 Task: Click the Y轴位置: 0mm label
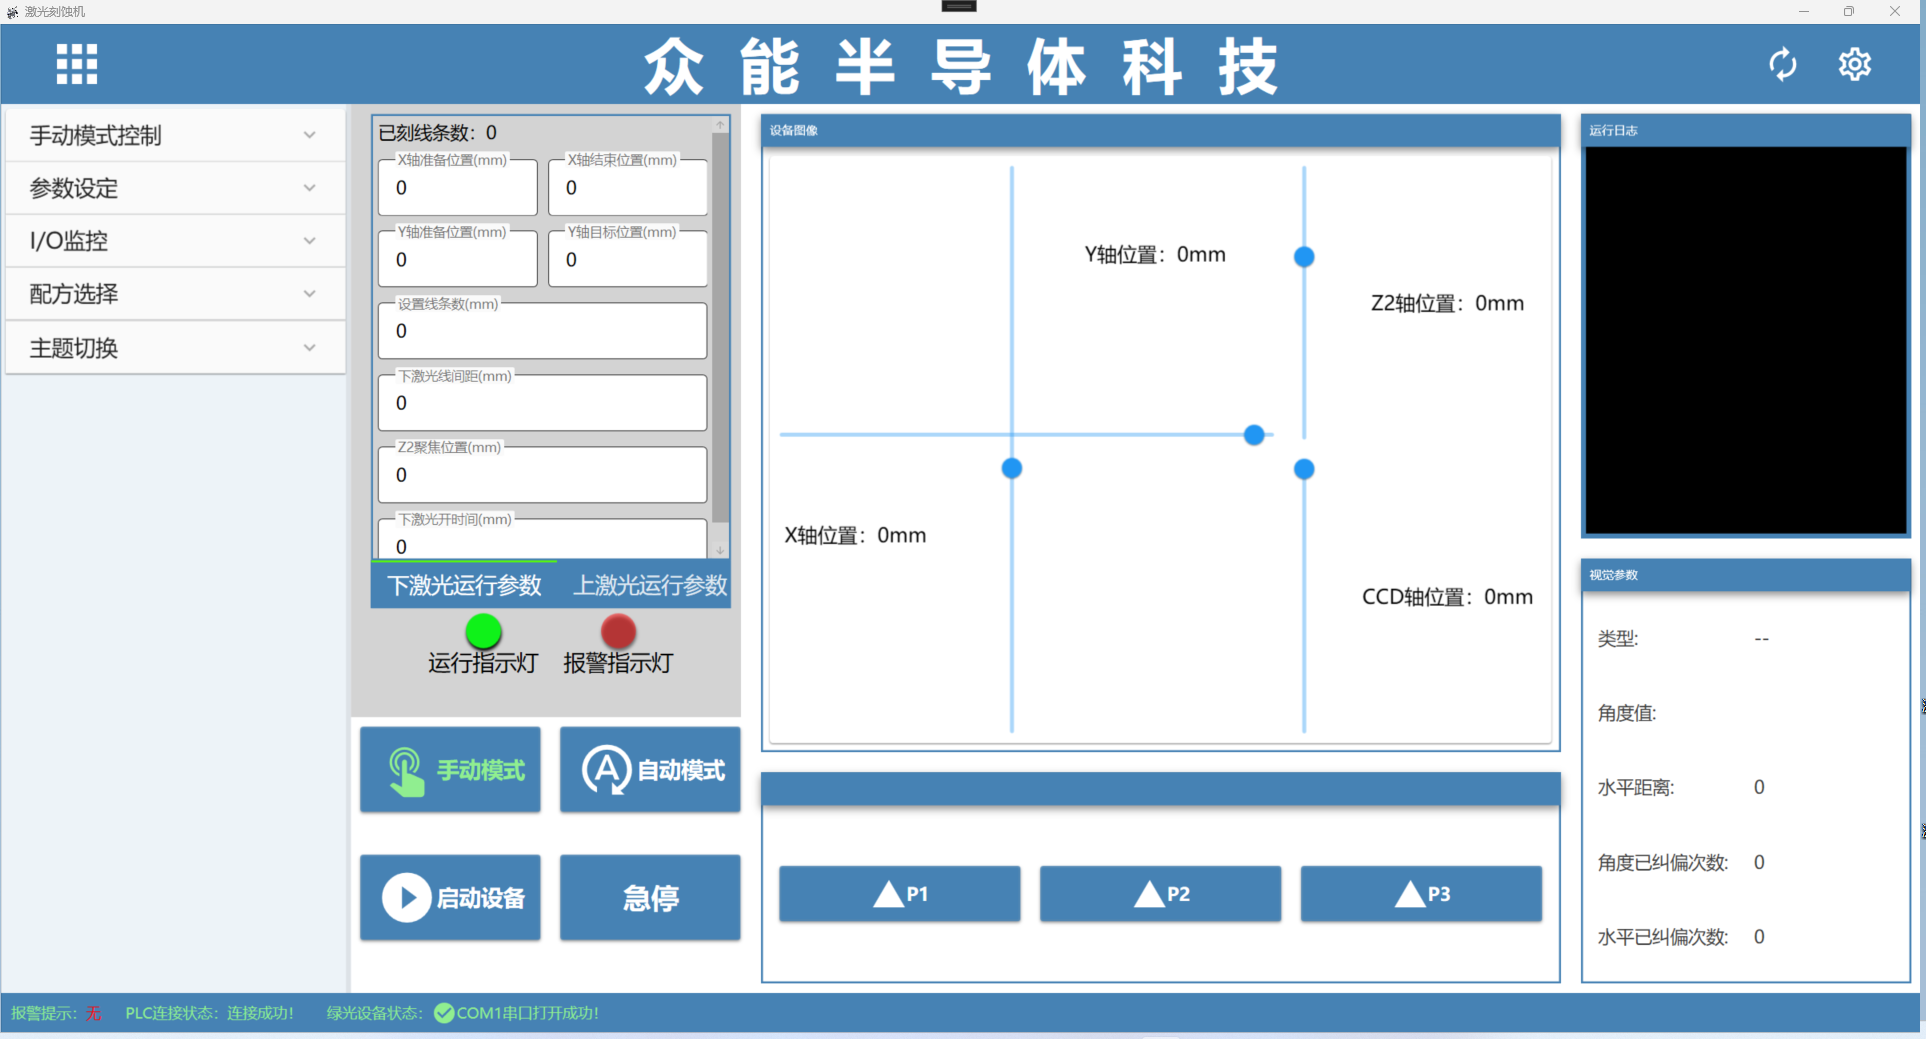pyautogui.click(x=1155, y=255)
